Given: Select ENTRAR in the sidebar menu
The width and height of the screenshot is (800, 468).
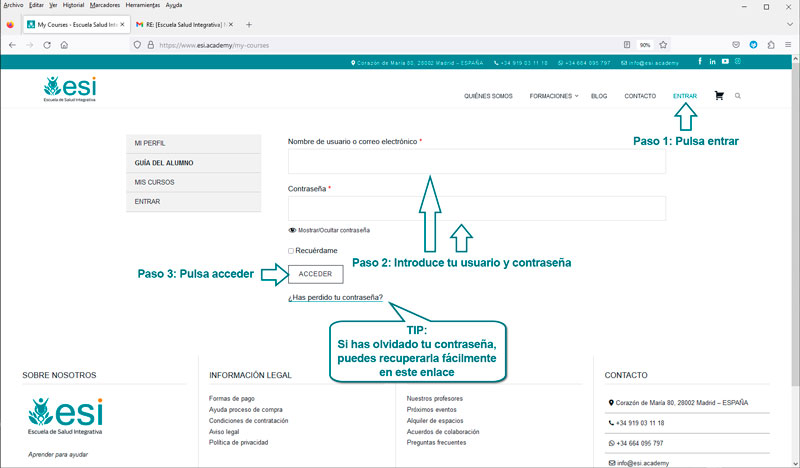Looking at the screenshot, I should pos(193,202).
